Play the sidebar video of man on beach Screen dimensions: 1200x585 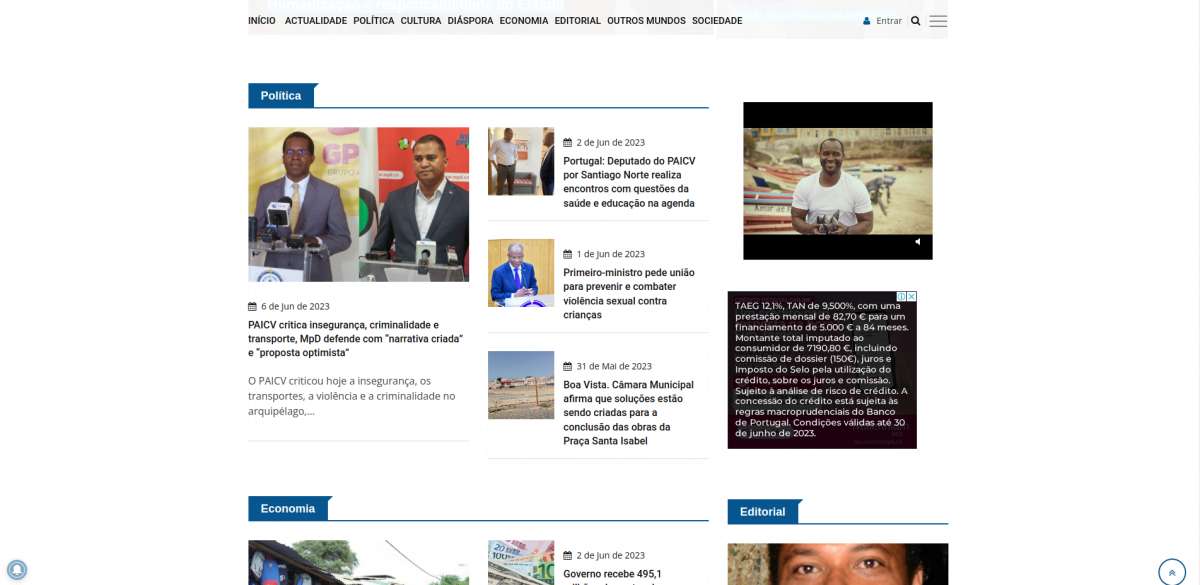pyautogui.click(x=838, y=181)
